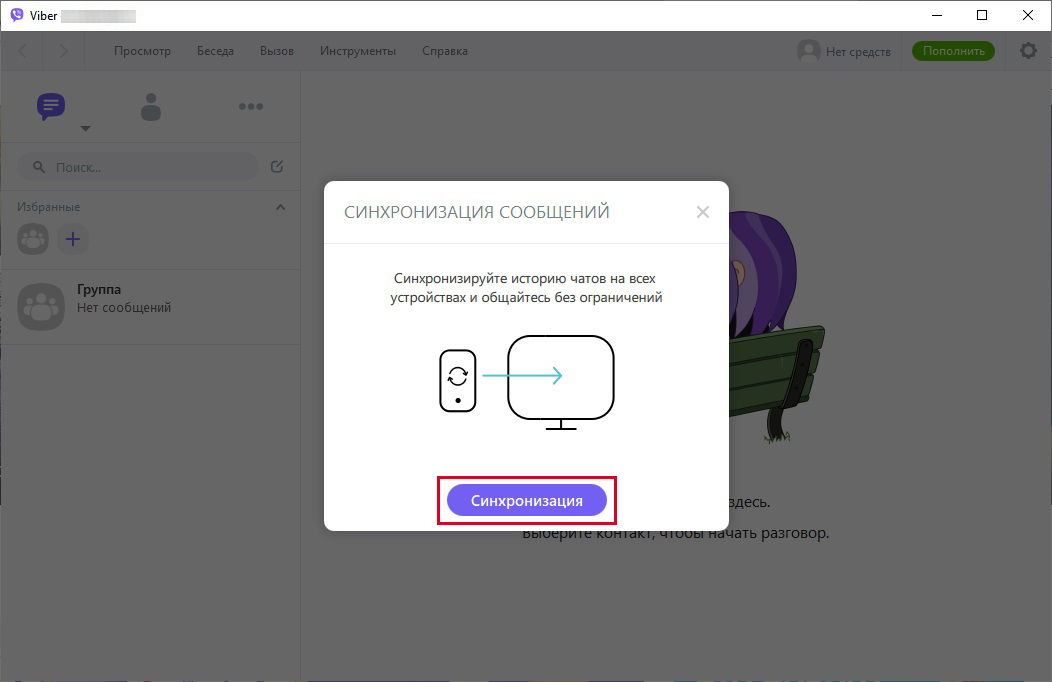
Task: Open the Справка menu
Action: (x=444, y=50)
